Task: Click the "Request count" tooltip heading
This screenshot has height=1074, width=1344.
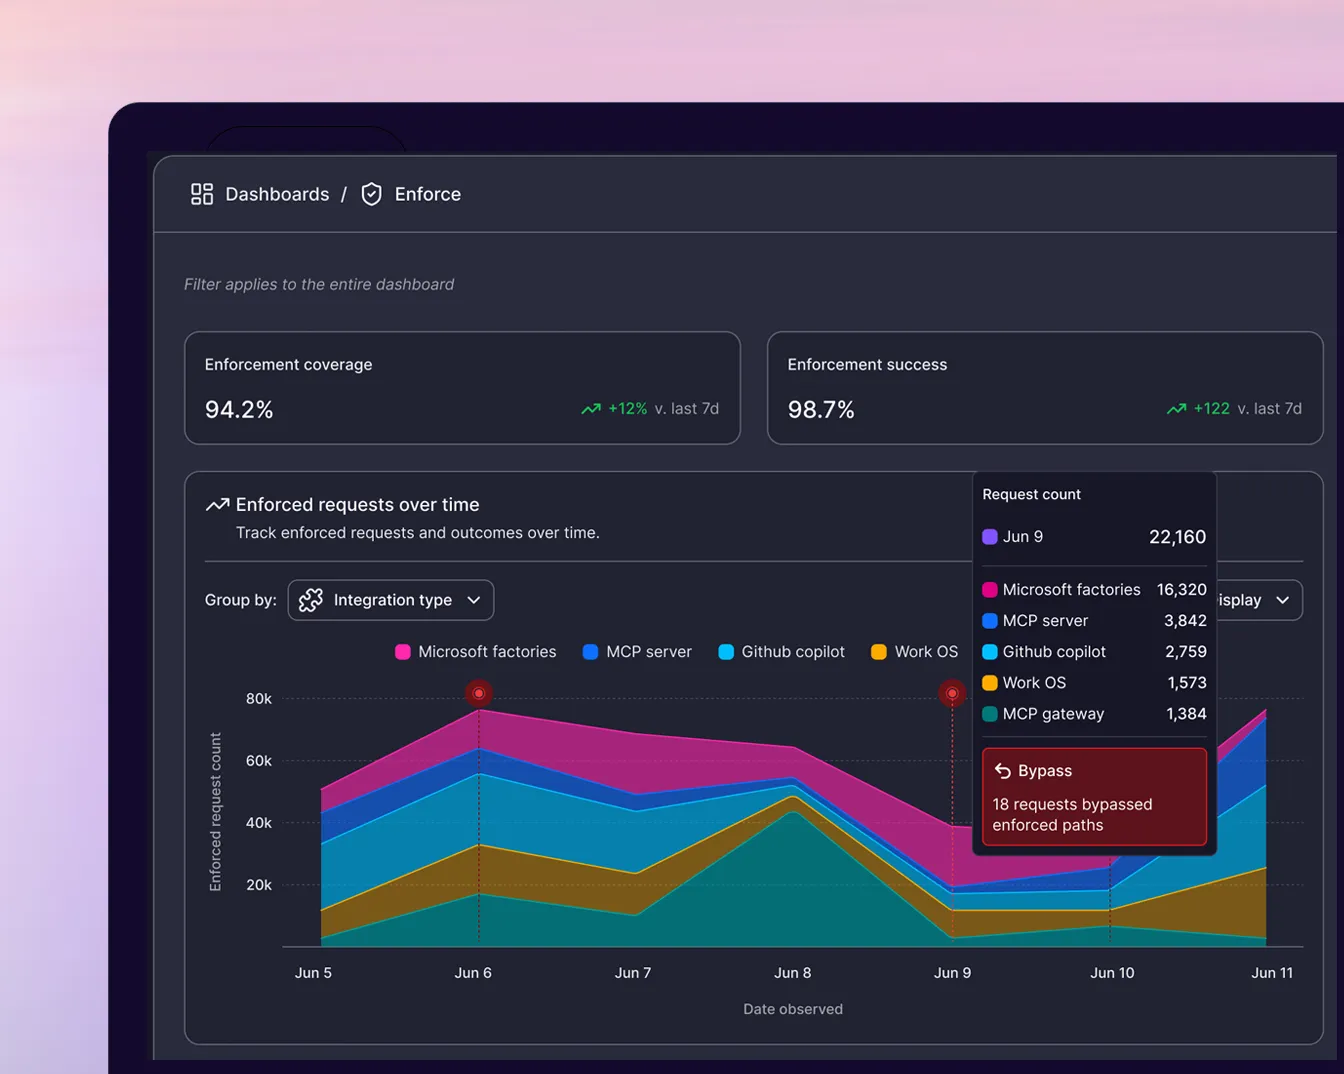Action: [x=1031, y=494]
